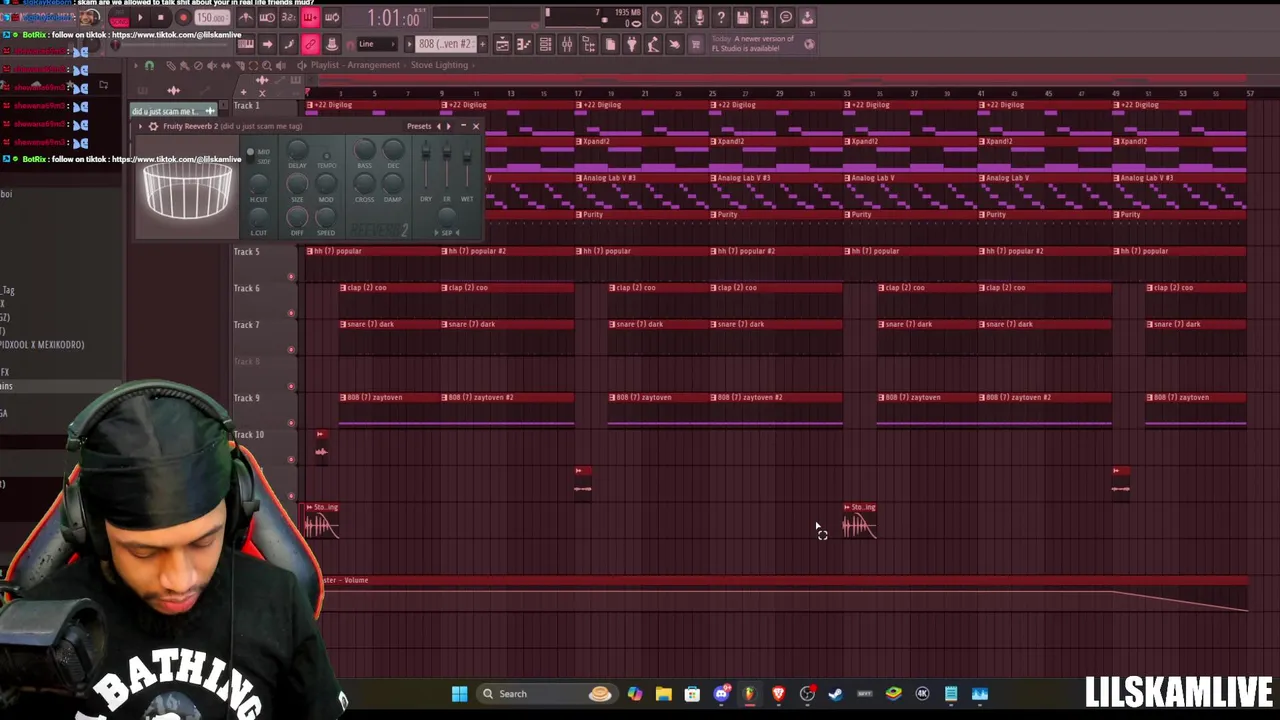Toggle the metronome icon
1280x720 pixels.
click(246, 17)
